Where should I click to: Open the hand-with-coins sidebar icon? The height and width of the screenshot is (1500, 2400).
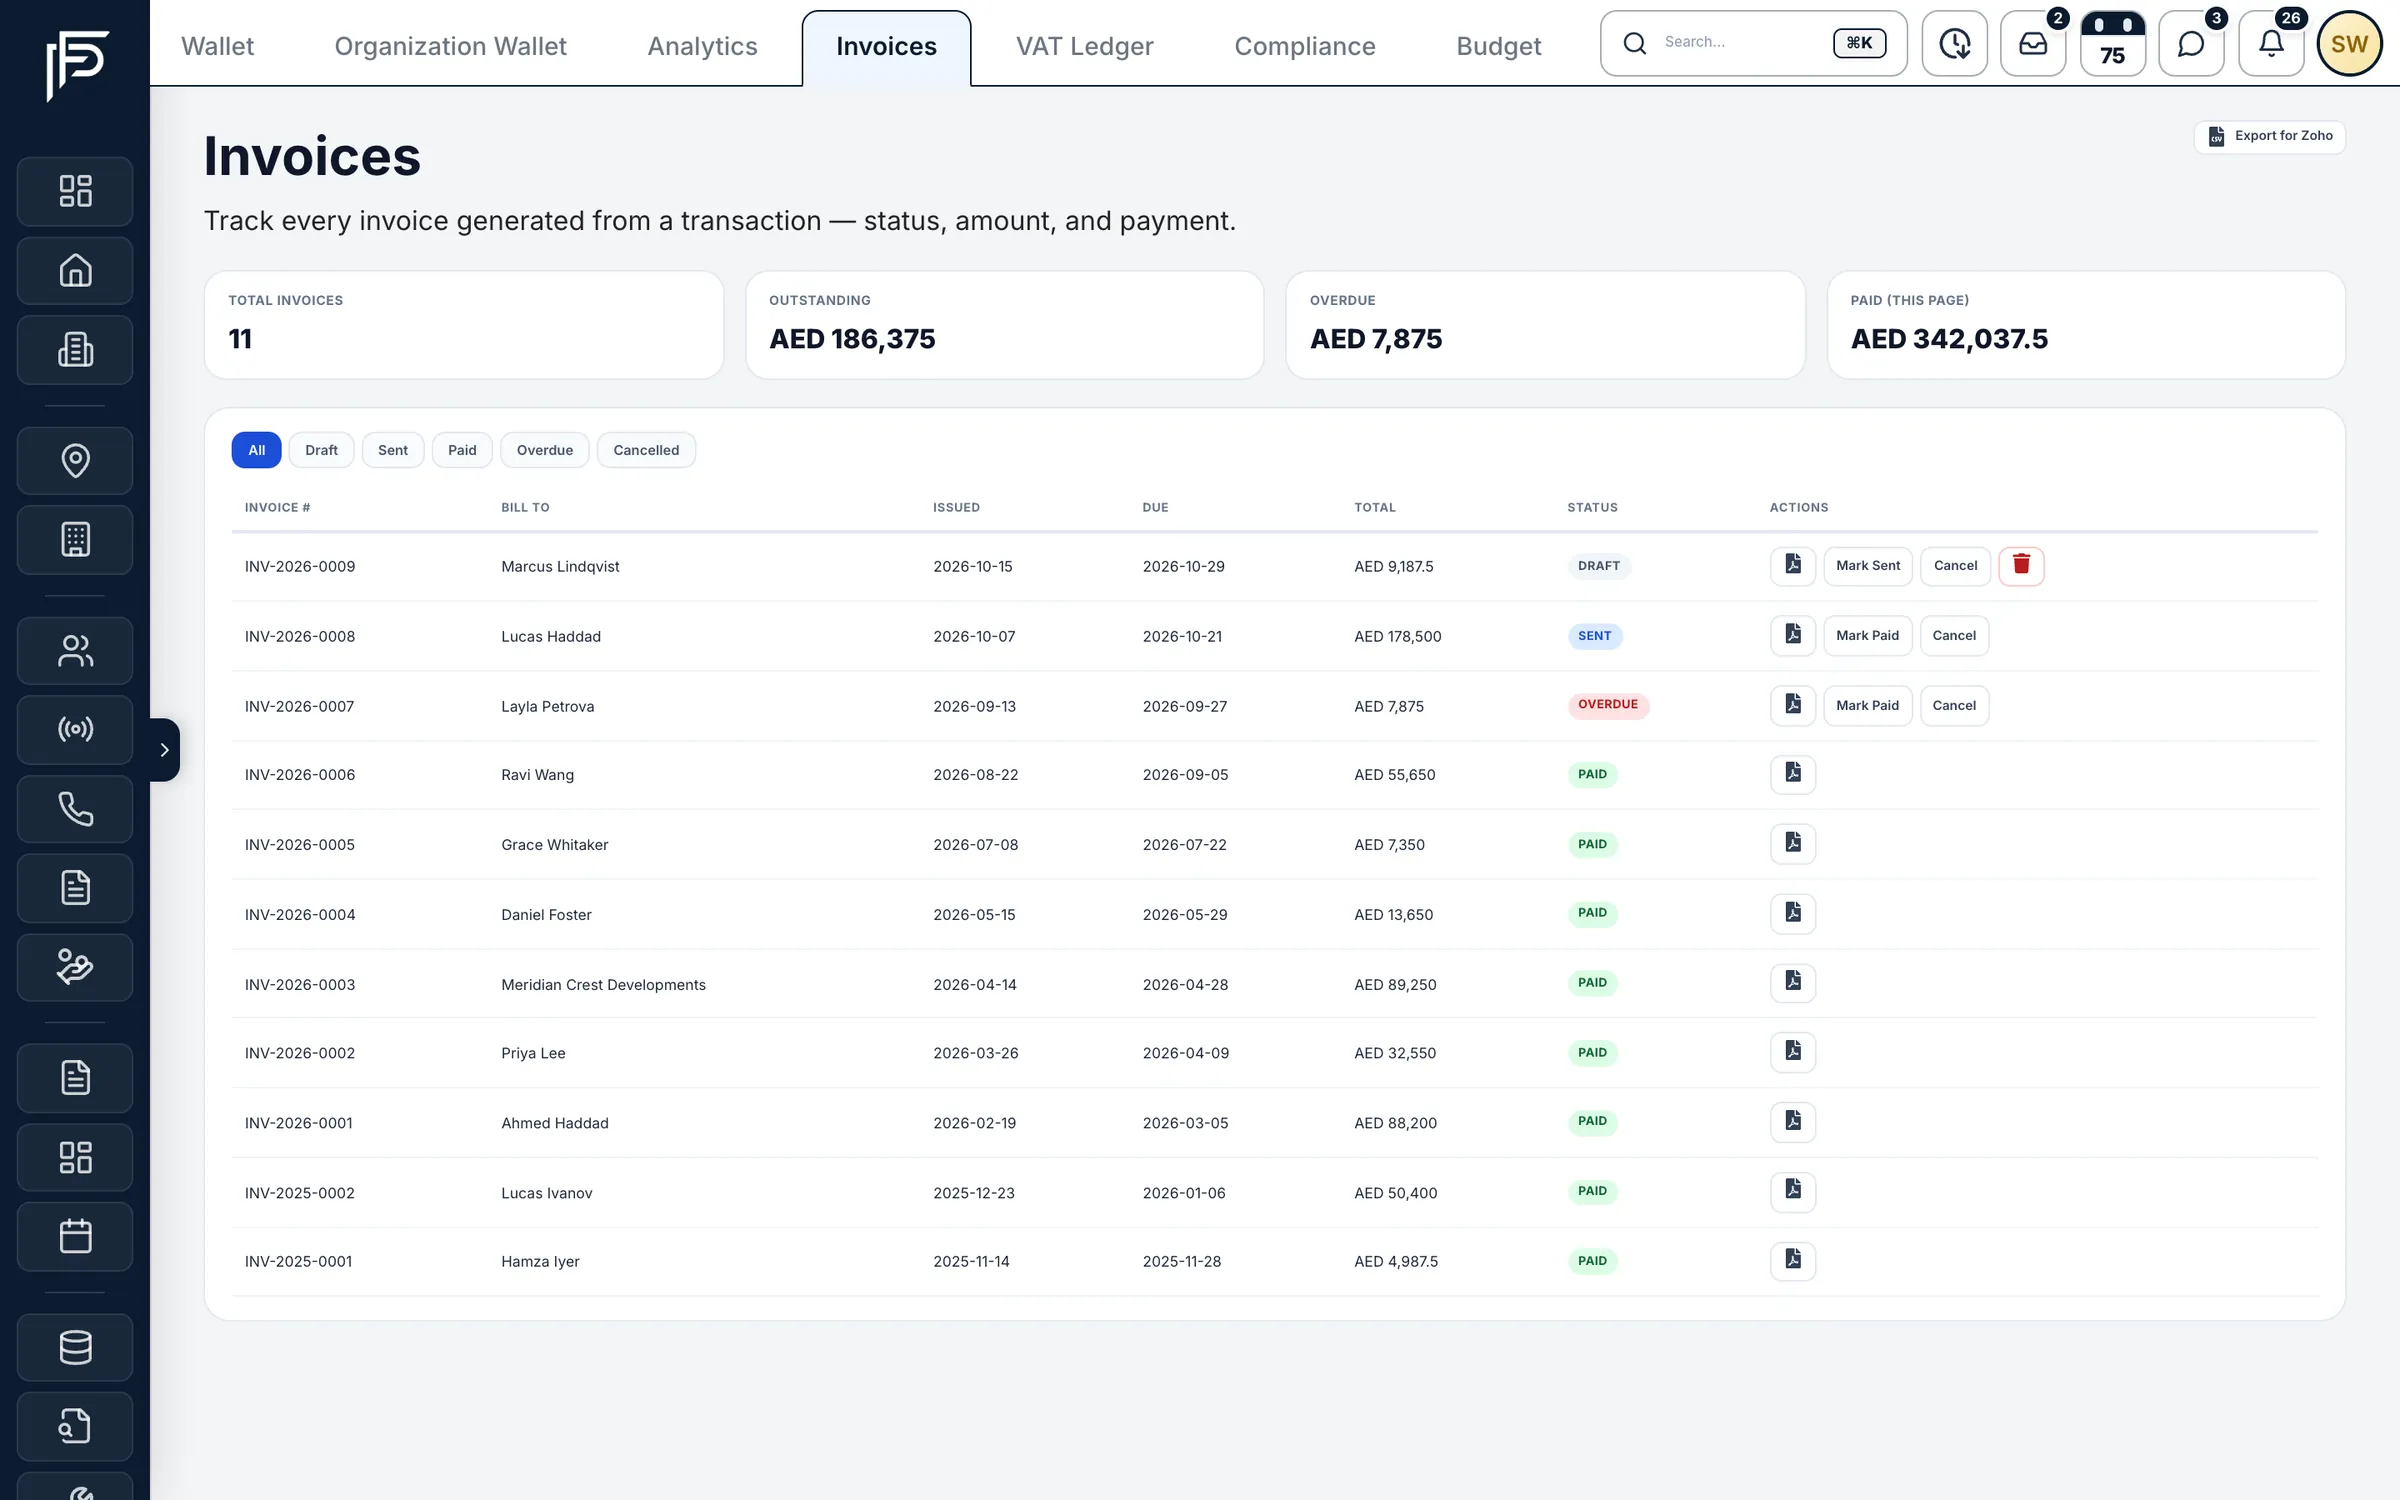coord(75,967)
